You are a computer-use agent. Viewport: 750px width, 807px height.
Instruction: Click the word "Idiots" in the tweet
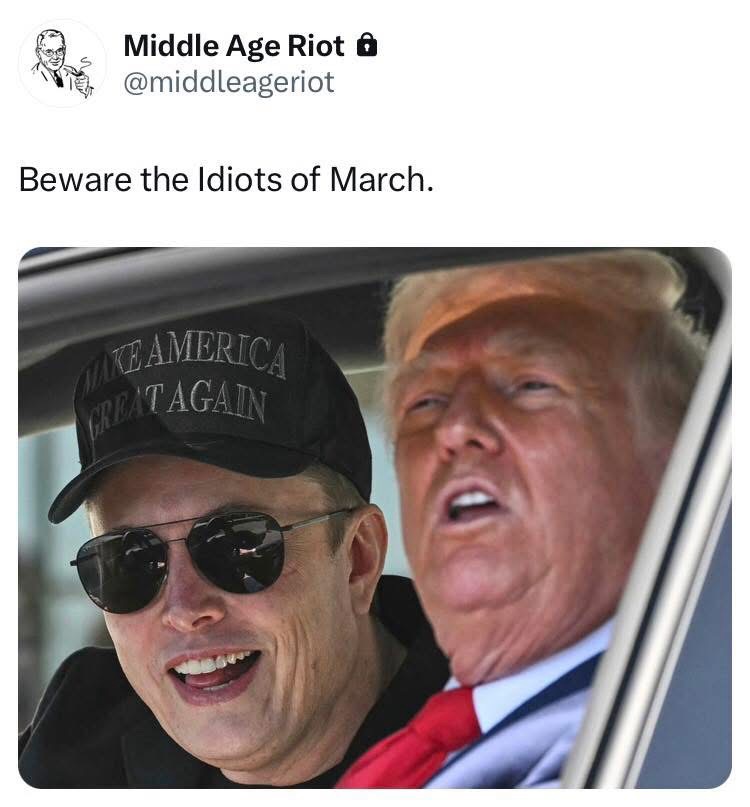click(240, 180)
